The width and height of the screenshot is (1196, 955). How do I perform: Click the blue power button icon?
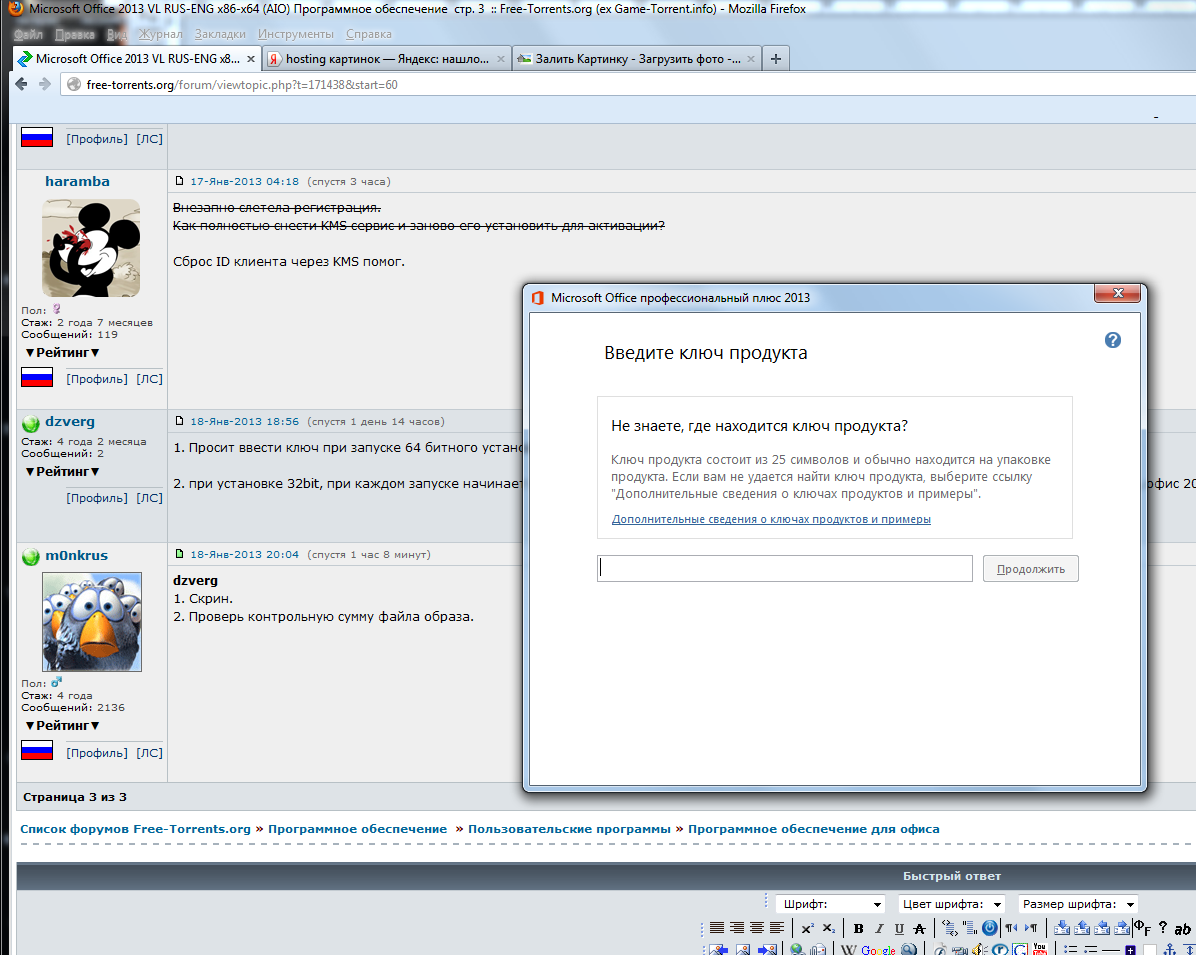989,928
